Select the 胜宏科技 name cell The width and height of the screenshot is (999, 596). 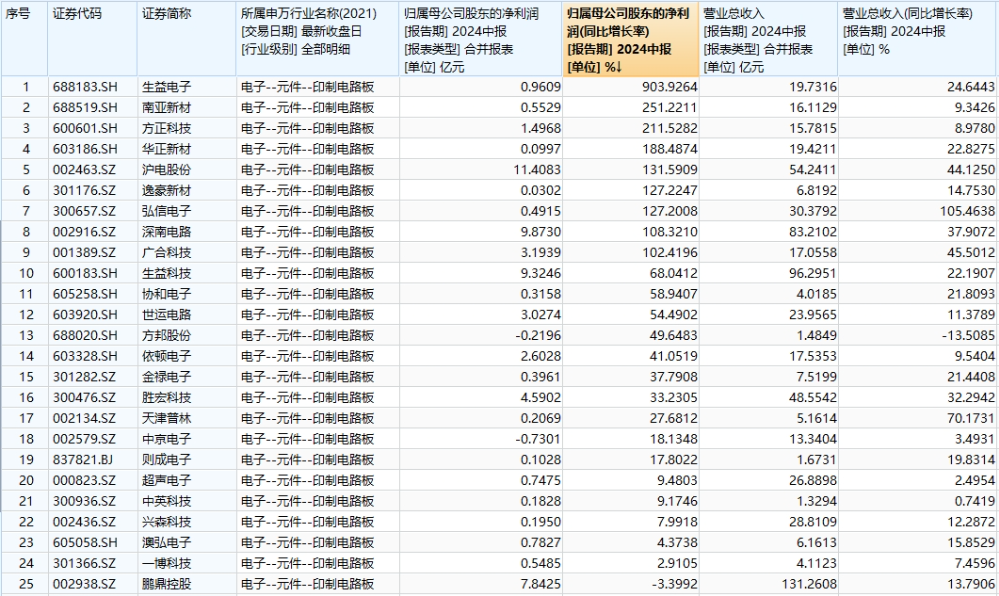(x=165, y=397)
